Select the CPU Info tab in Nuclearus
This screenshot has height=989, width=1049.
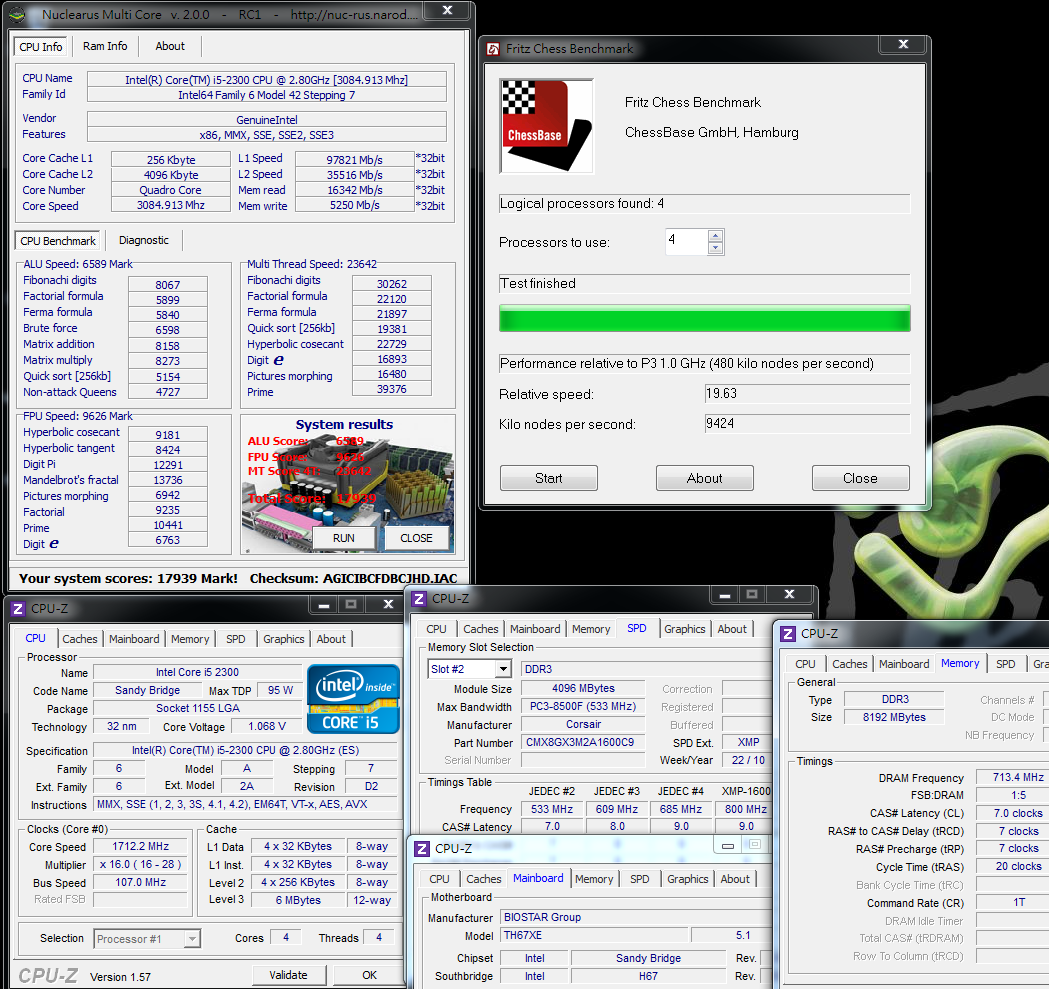41,47
